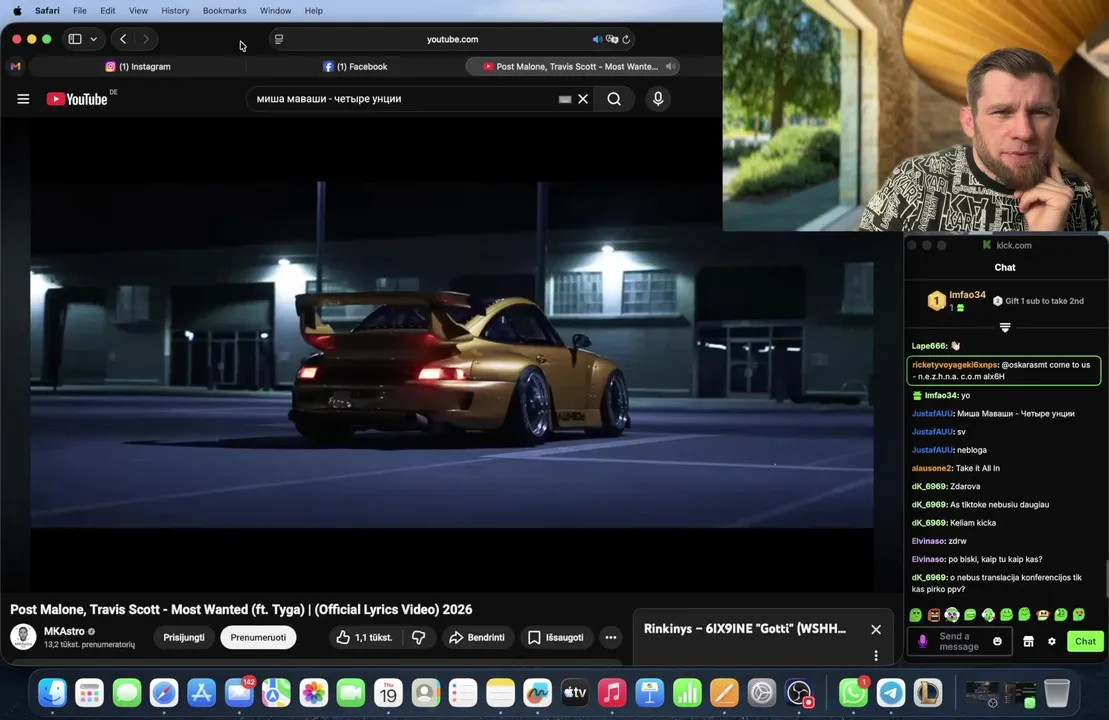Insert the angry red emote in Kick chat
Screen dimensions: 1109x720
(x=934, y=615)
